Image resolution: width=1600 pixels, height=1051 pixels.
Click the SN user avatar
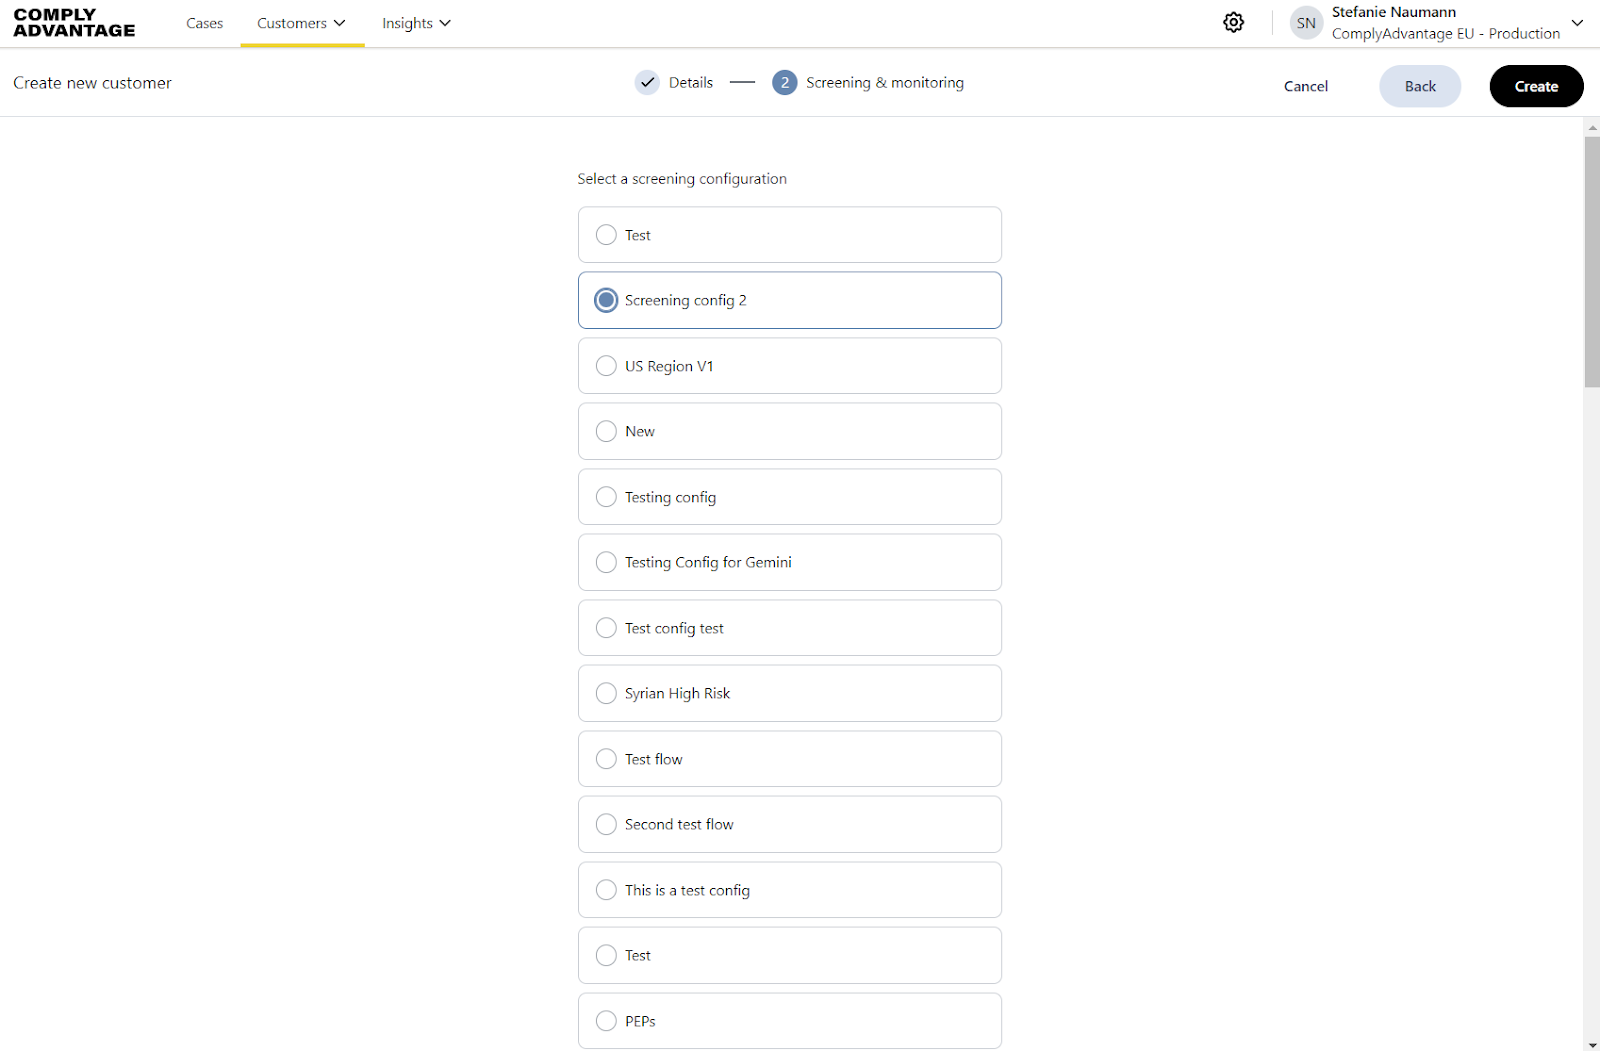click(x=1306, y=23)
